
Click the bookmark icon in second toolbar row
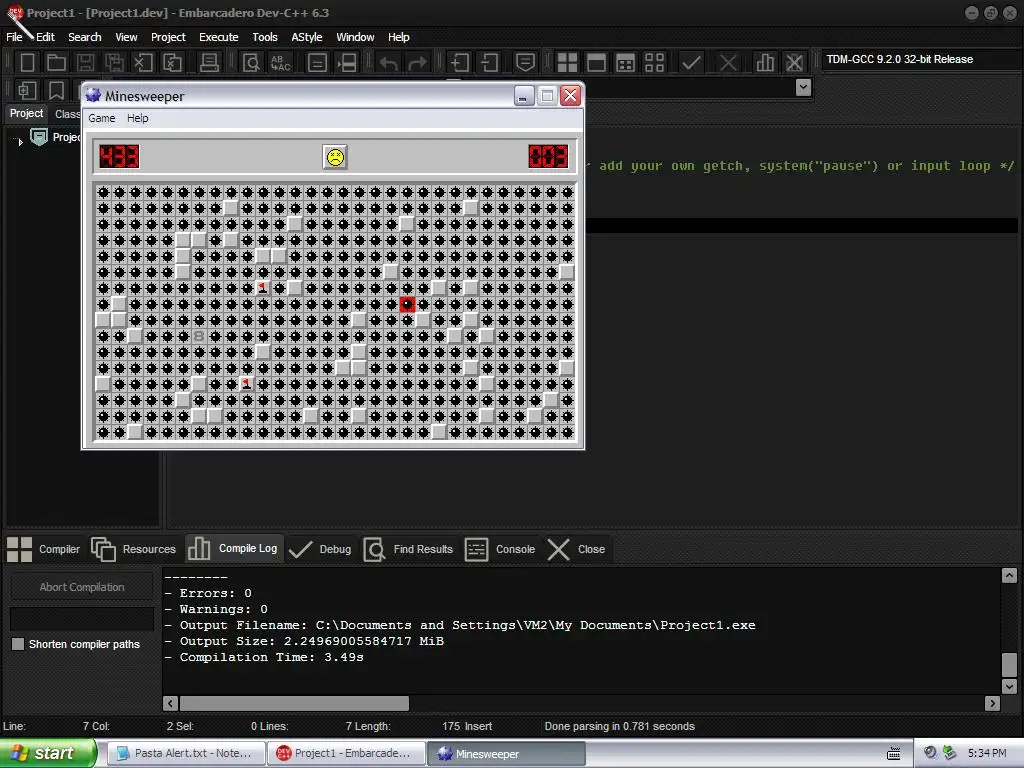tap(56, 90)
